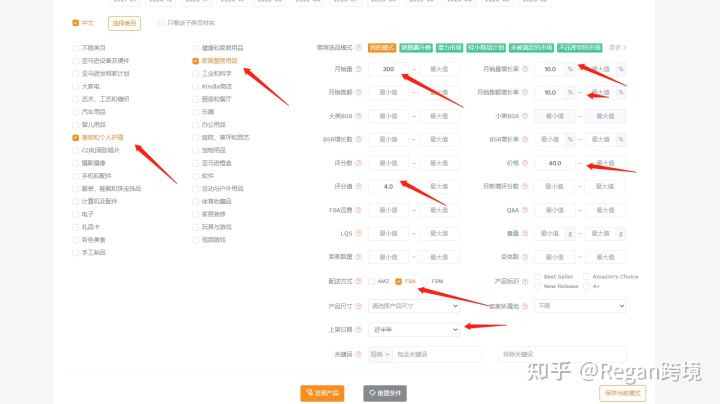720x404 pixels.
Task: Click help icon next to 卖家数量
Action: pyautogui.click(x=359, y=257)
